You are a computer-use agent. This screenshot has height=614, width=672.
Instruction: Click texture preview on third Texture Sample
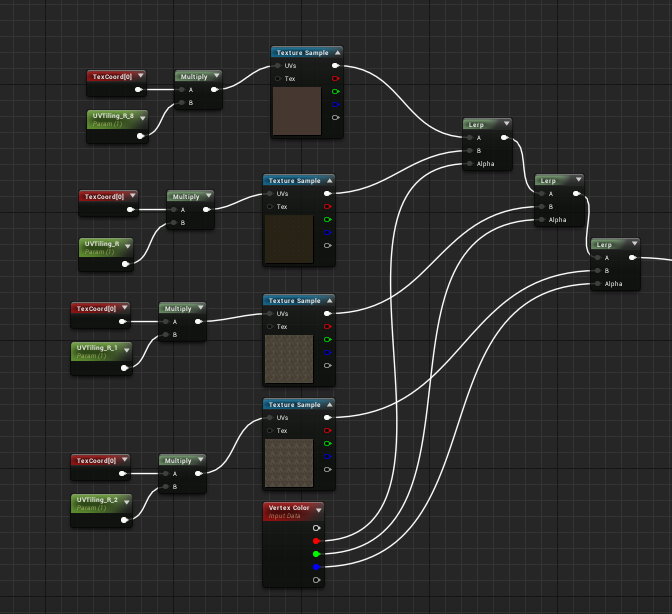(x=289, y=359)
